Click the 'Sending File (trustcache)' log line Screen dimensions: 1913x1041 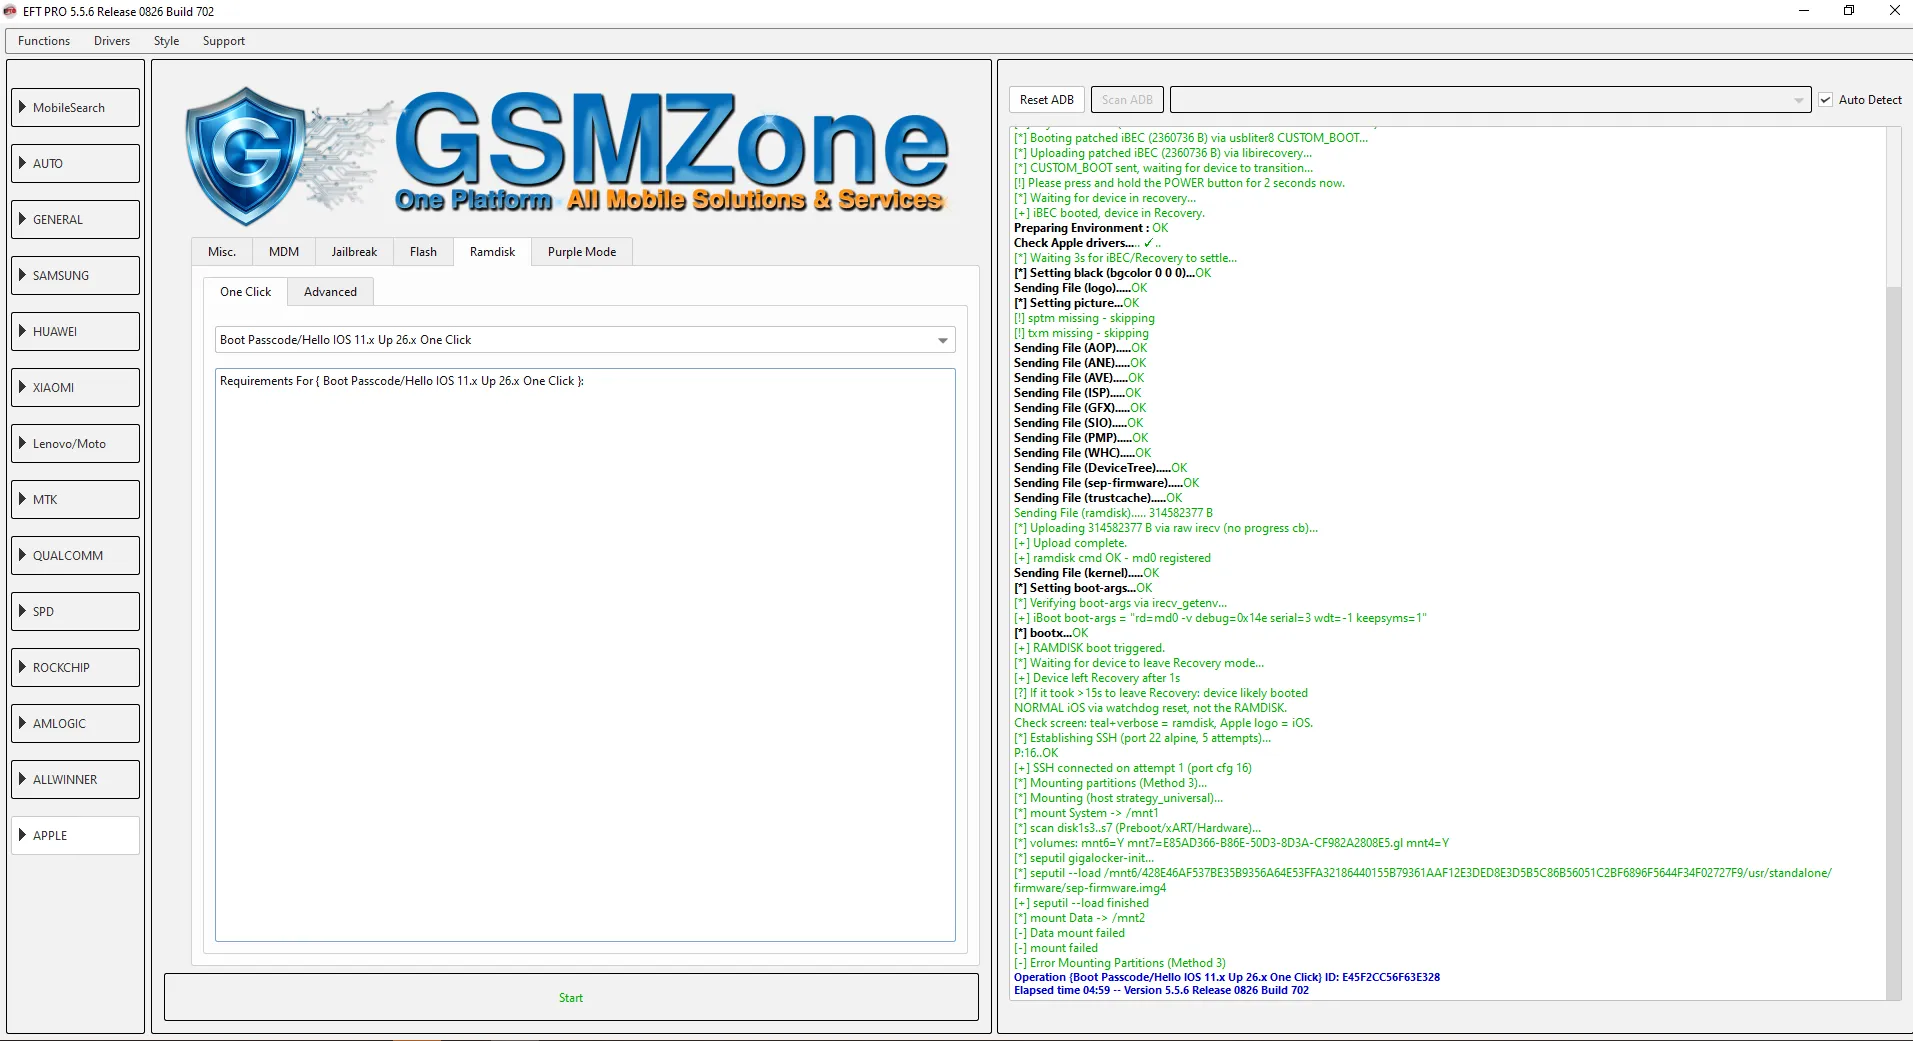point(1098,498)
